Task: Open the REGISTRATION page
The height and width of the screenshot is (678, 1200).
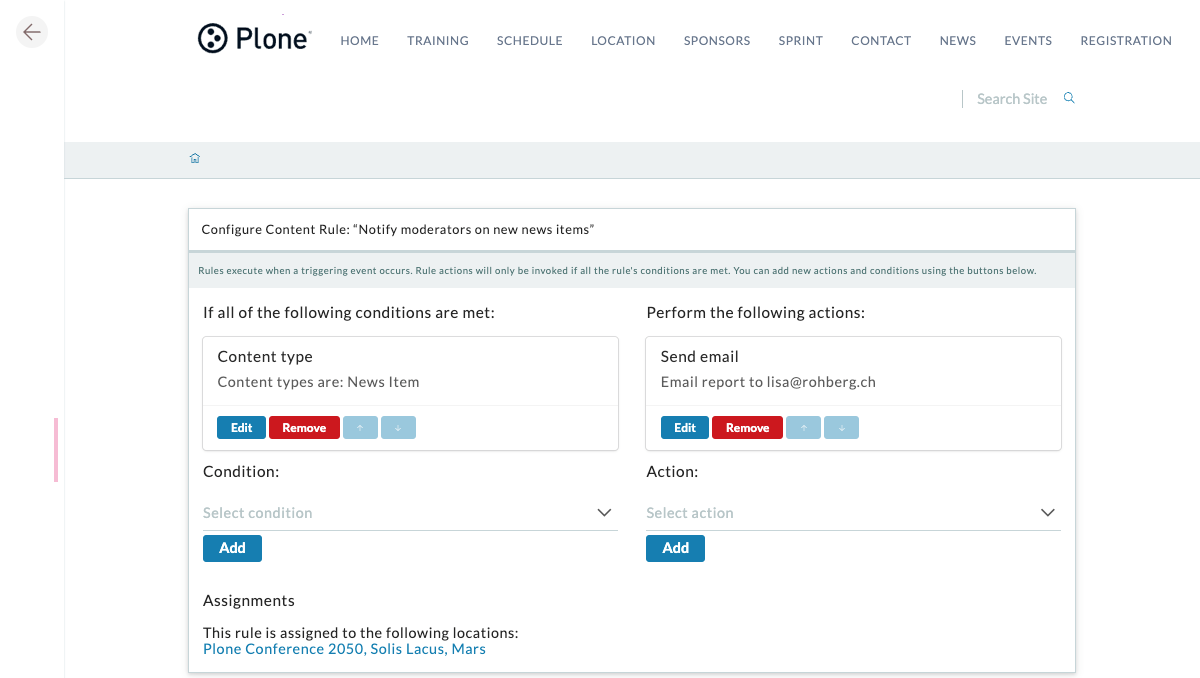Action: tap(1126, 41)
